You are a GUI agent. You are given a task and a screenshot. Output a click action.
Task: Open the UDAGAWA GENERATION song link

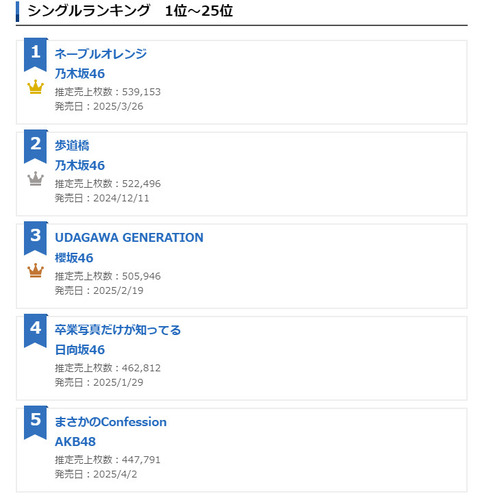coord(129,238)
